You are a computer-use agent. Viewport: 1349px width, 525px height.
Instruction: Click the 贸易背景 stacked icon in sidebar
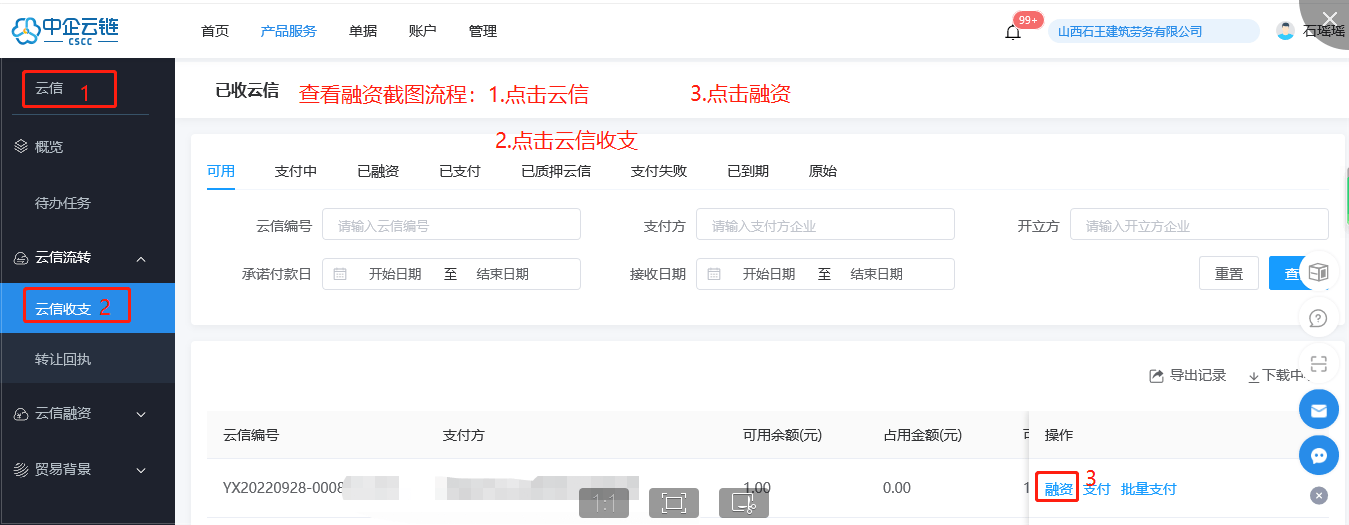22,469
